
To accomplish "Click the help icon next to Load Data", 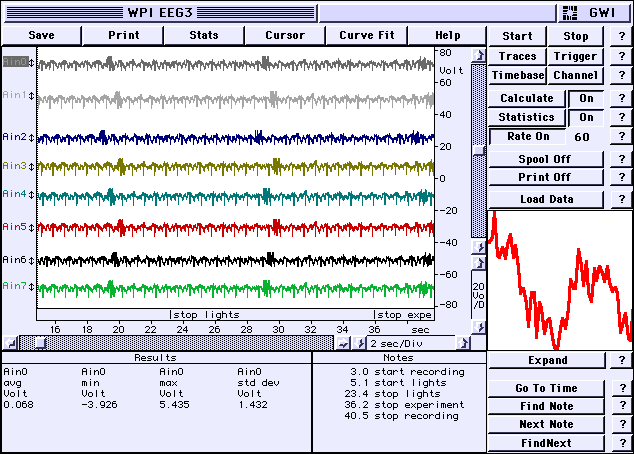I will coord(620,198).
